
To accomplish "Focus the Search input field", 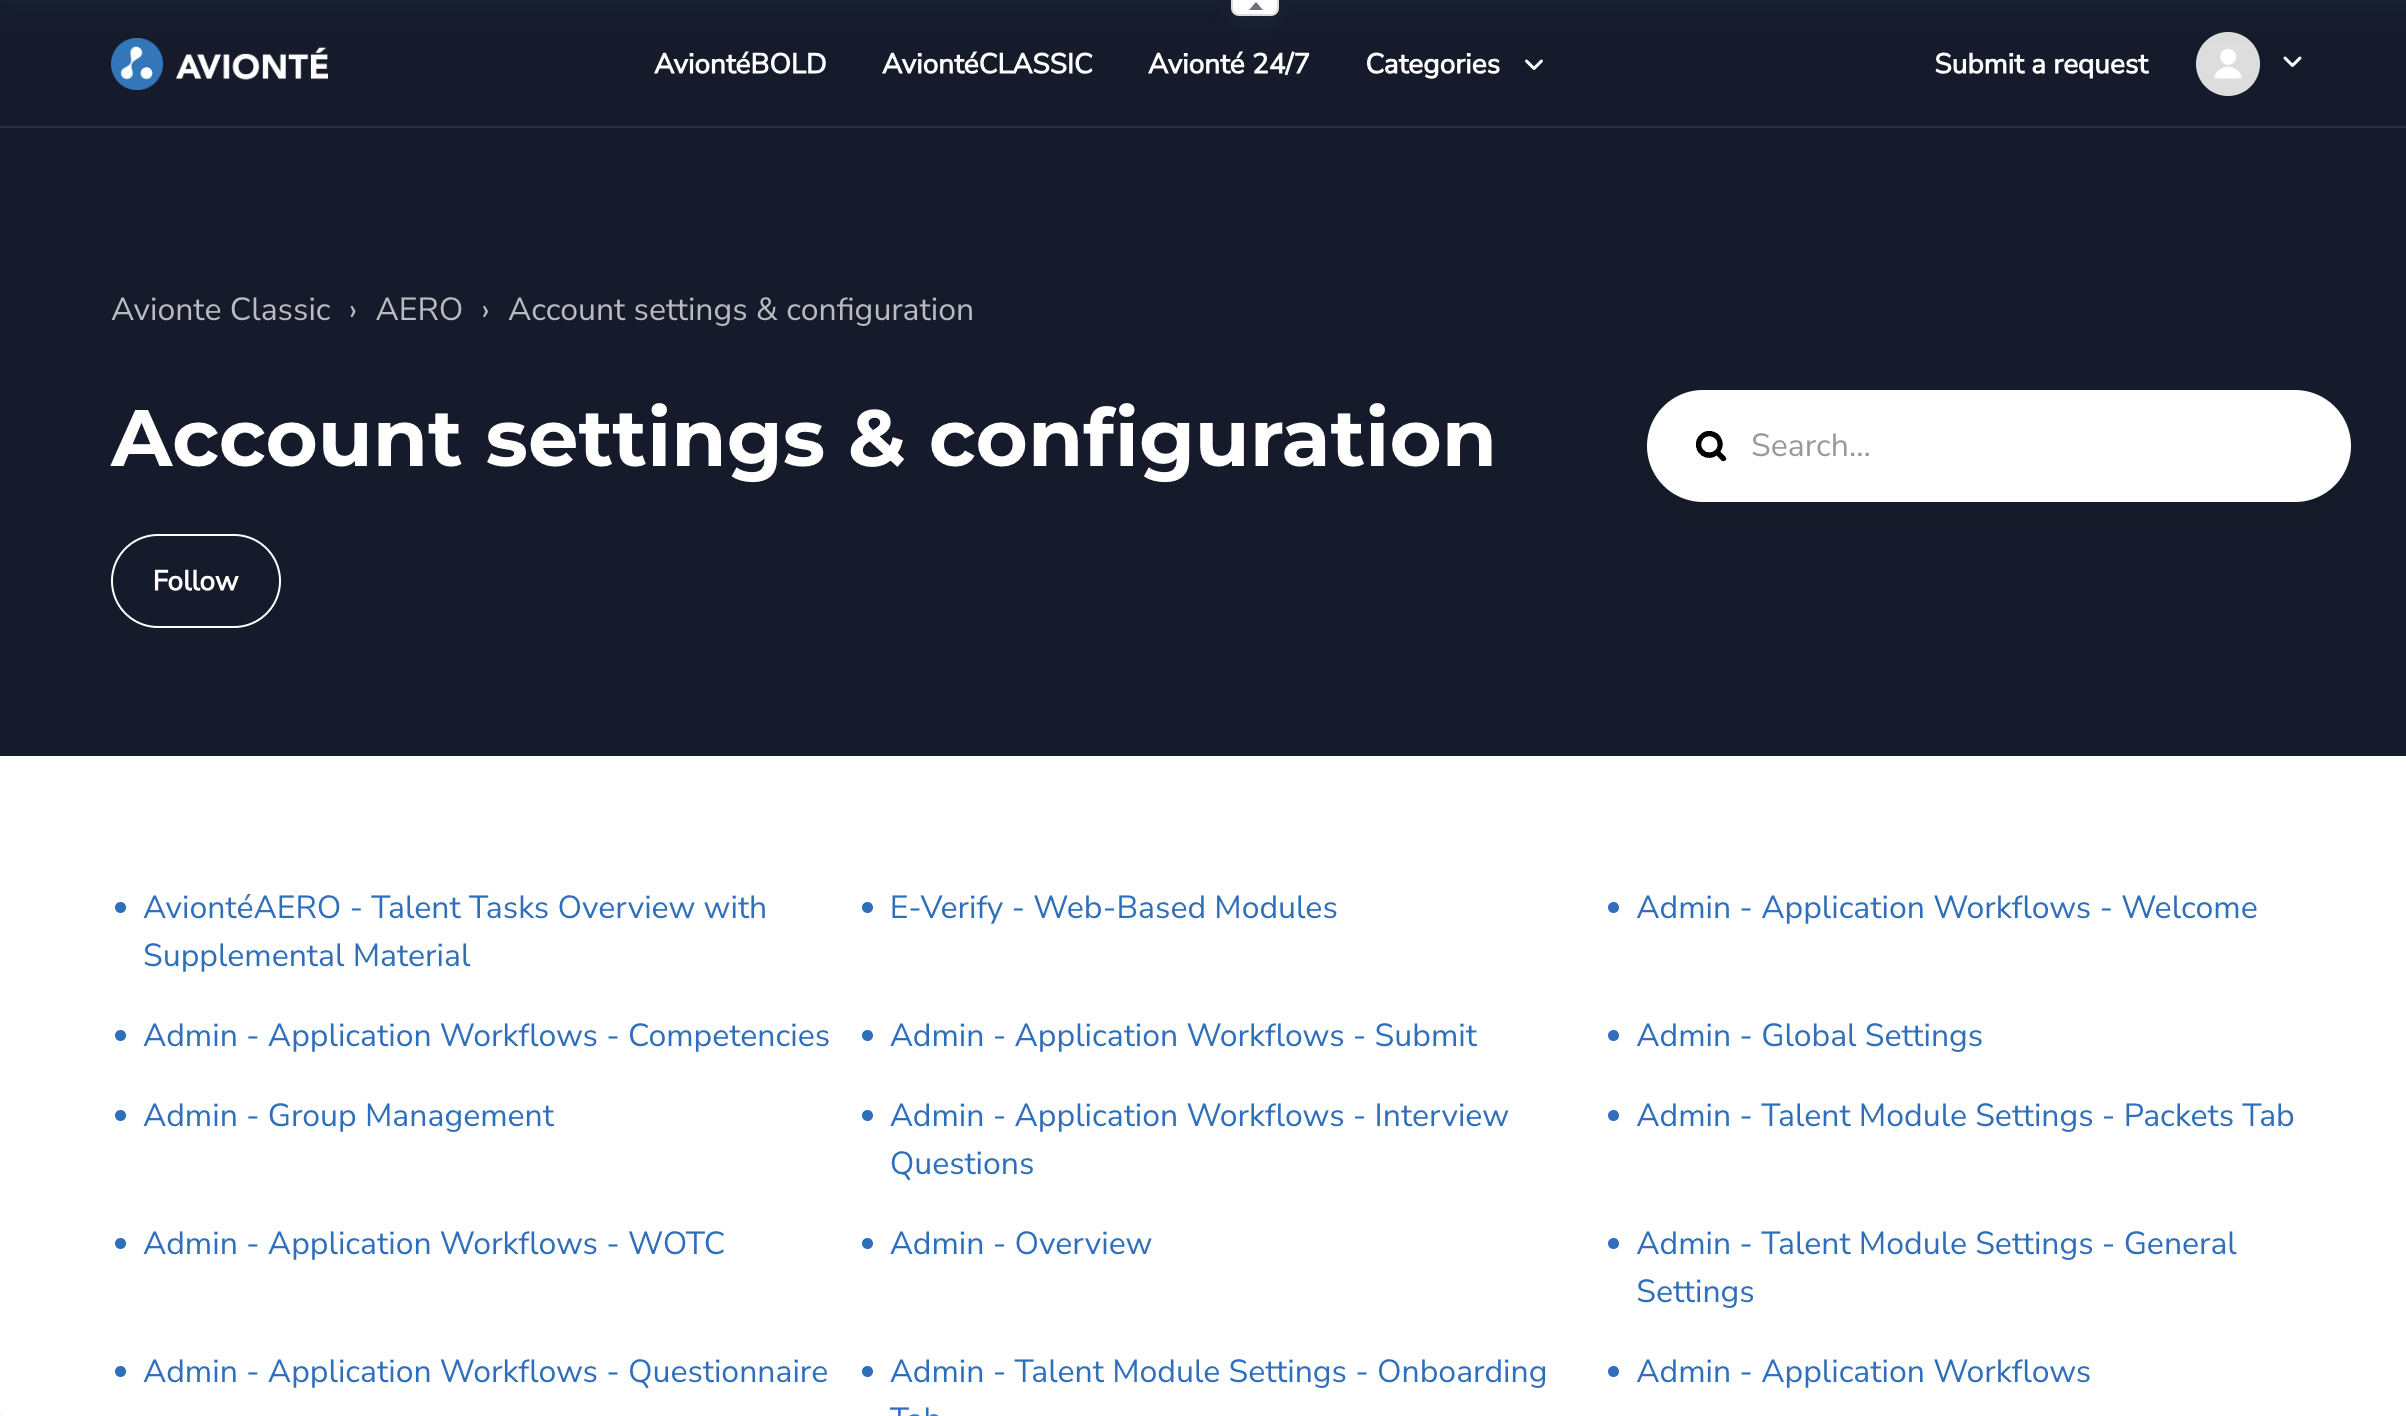I will pyautogui.click(x=1999, y=446).
